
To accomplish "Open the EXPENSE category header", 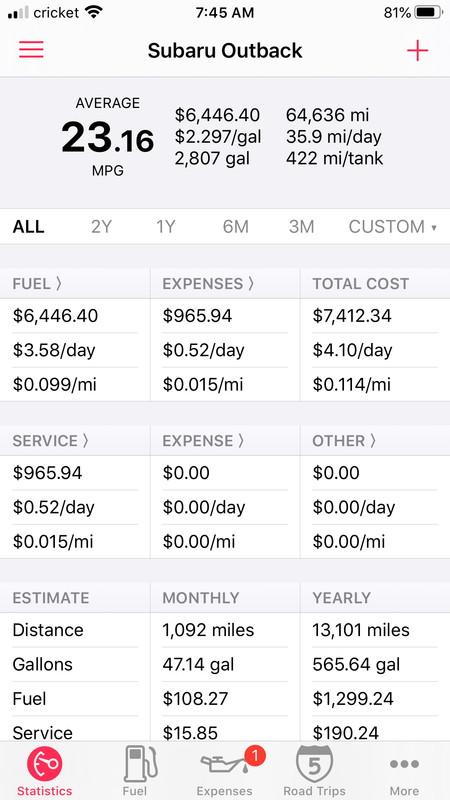I will (x=204, y=441).
